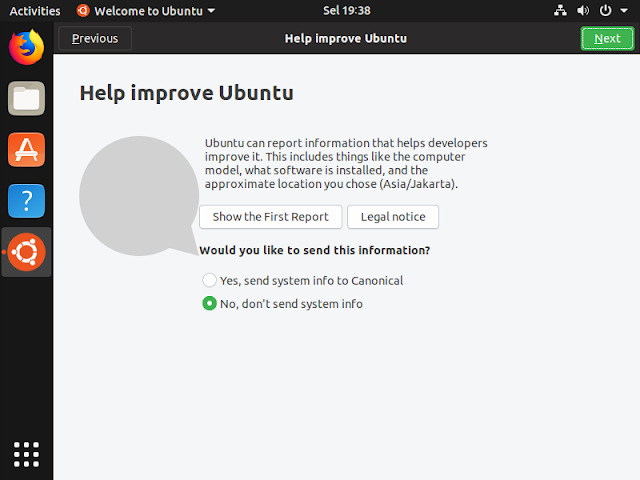640x480 pixels.
Task: Open the Legal notice button
Action: point(393,217)
